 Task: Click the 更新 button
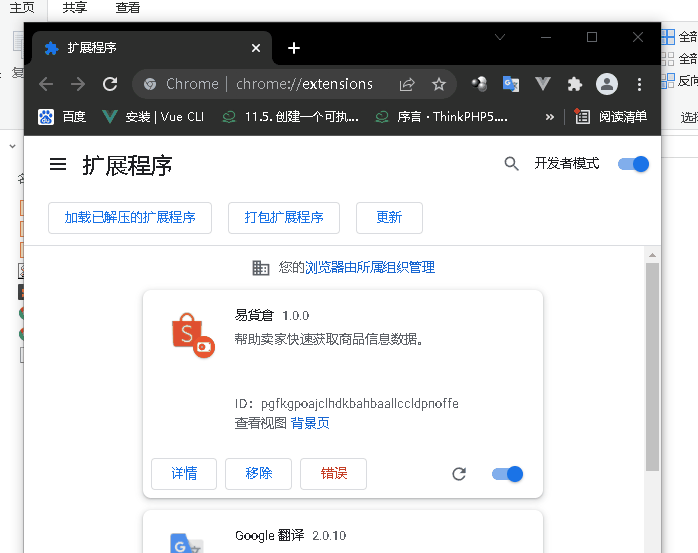pyautogui.click(x=389, y=218)
